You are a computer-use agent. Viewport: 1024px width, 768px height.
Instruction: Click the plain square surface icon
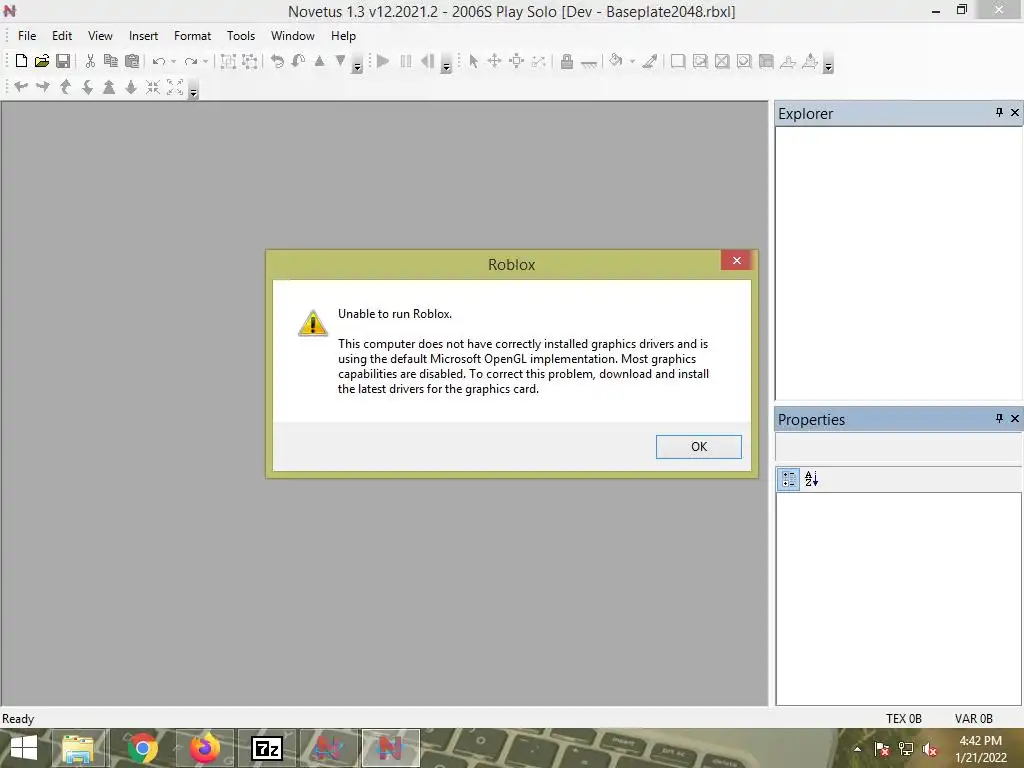pos(678,61)
